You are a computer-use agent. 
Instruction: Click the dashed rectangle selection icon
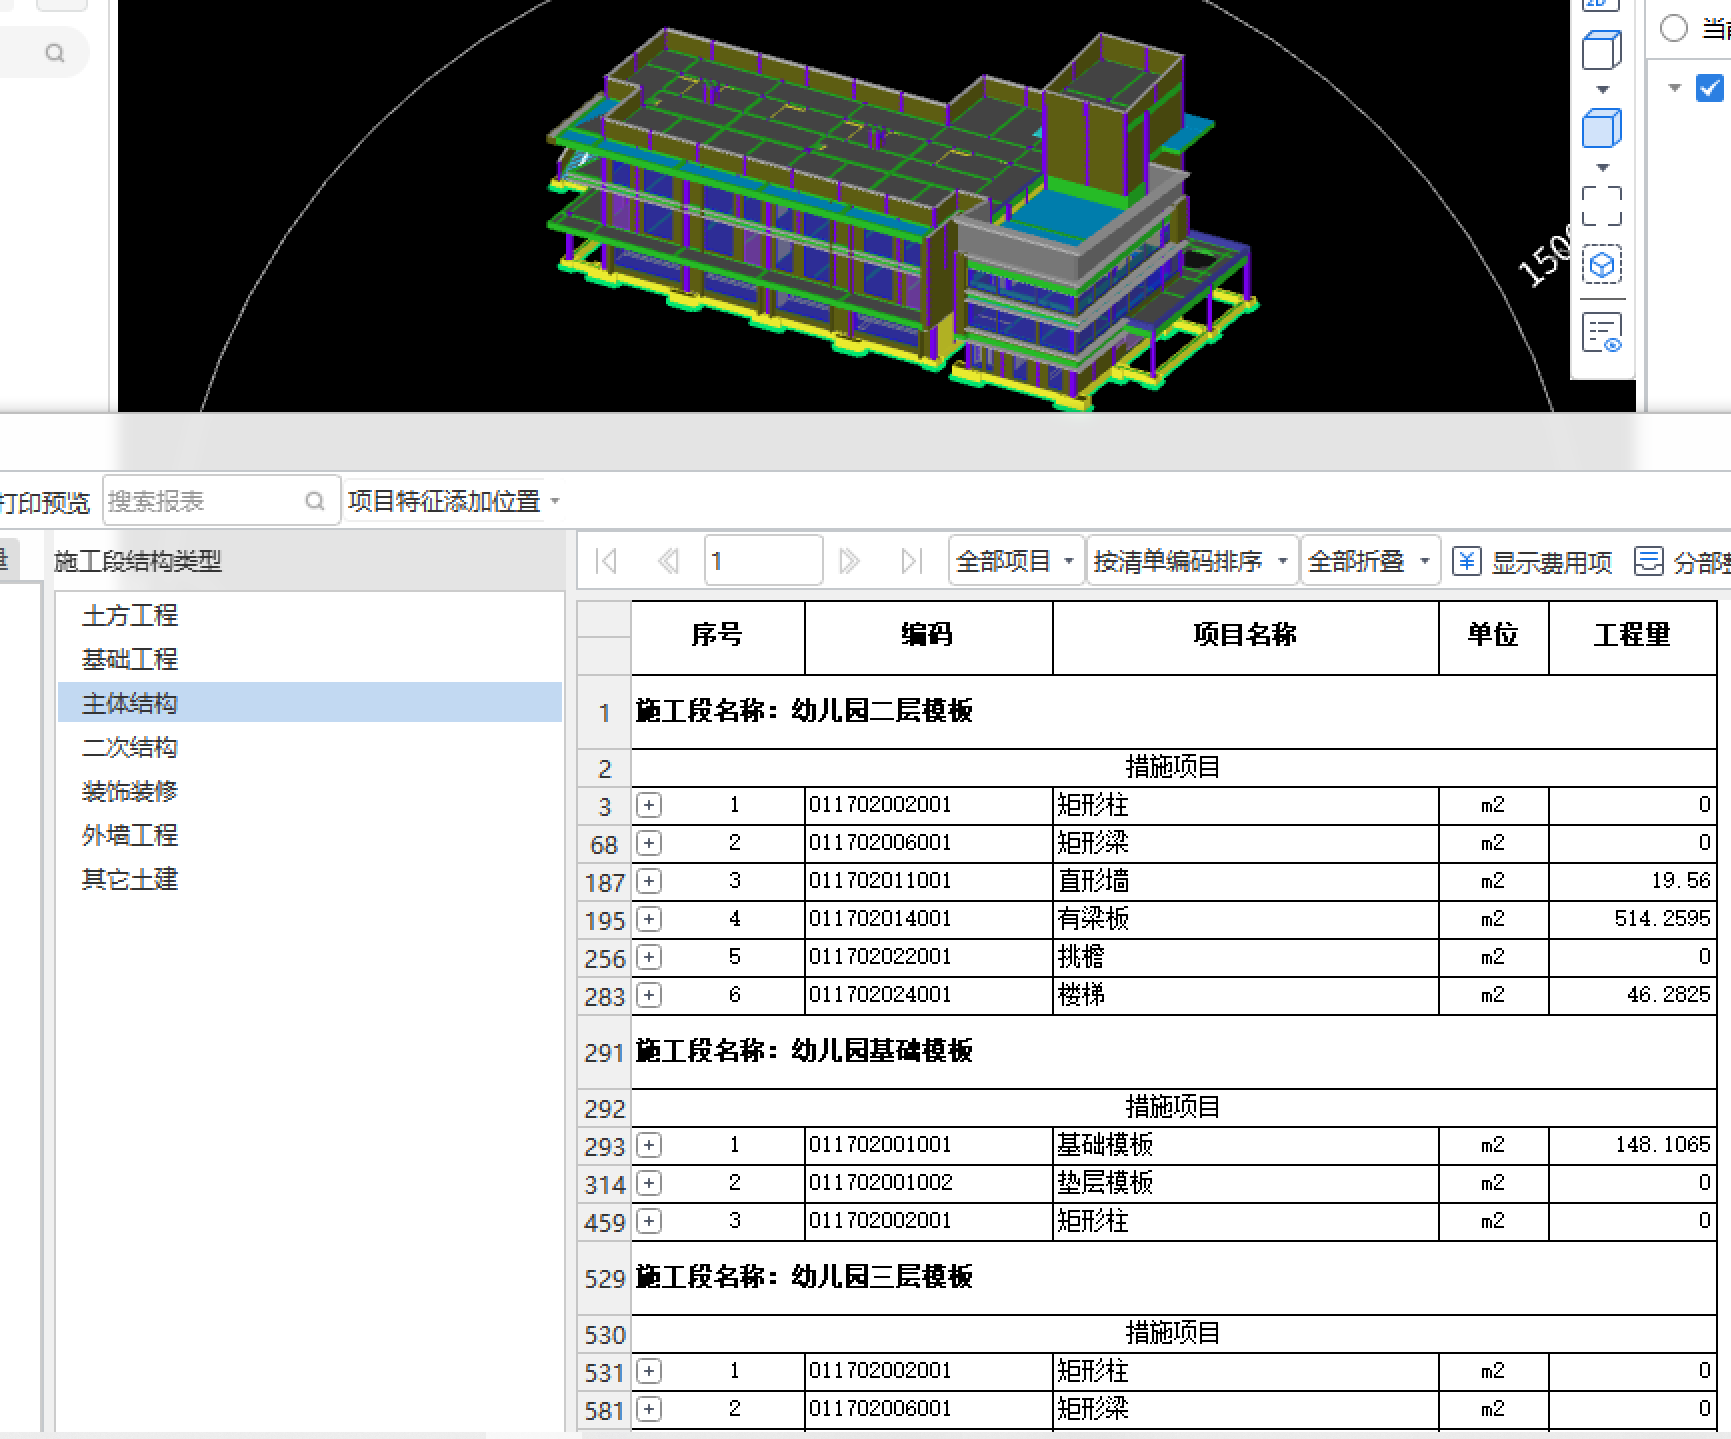click(x=1602, y=207)
